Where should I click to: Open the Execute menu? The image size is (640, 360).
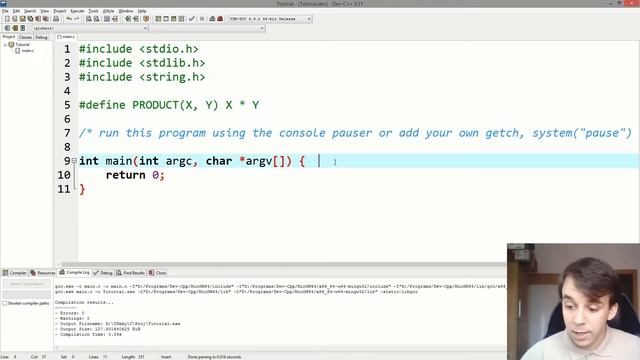pyautogui.click(x=77, y=11)
